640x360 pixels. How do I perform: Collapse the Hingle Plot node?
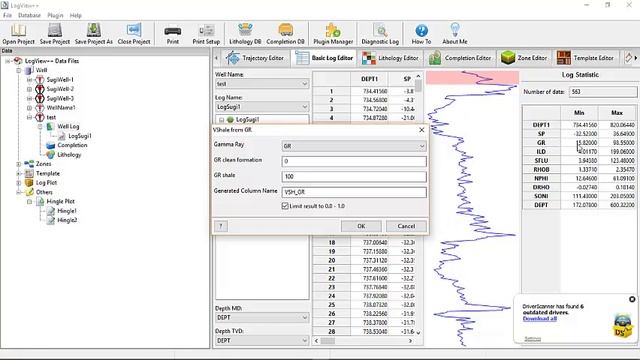(x=29, y=202)
